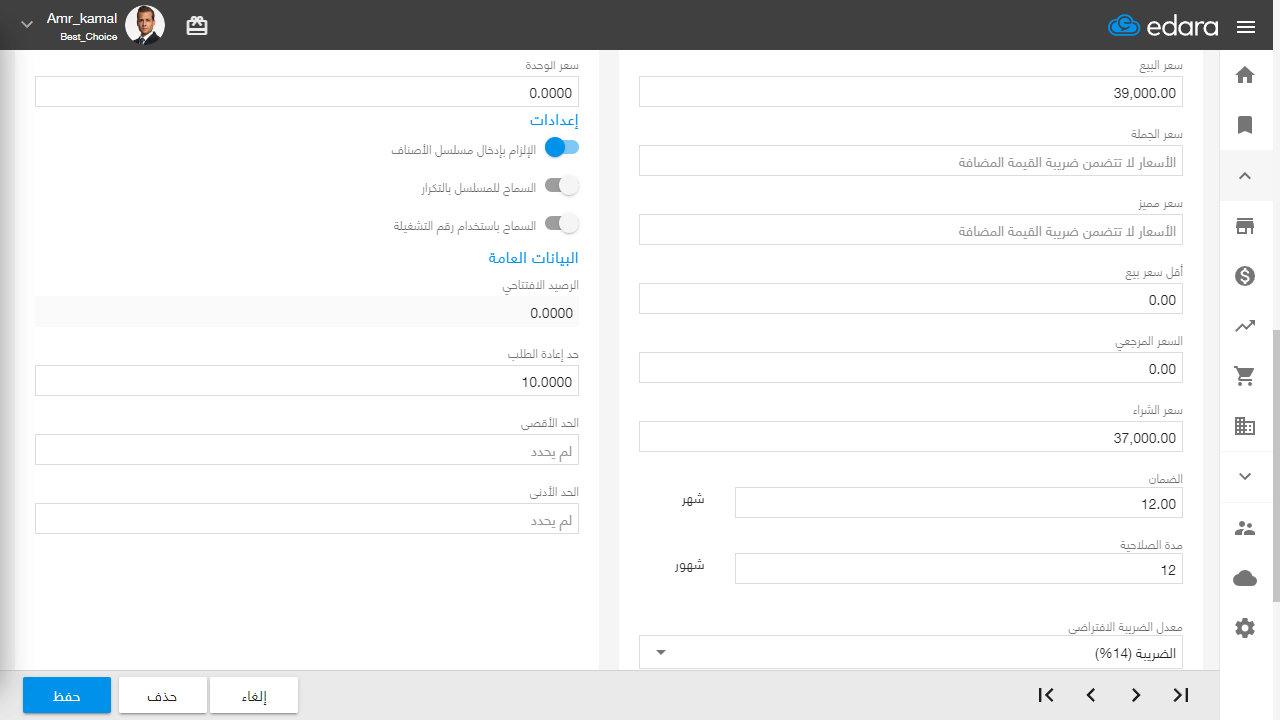Collapse sidebar section with up chevron
This screenshot has height=720, width=1280.
(x=1245, y=176)
